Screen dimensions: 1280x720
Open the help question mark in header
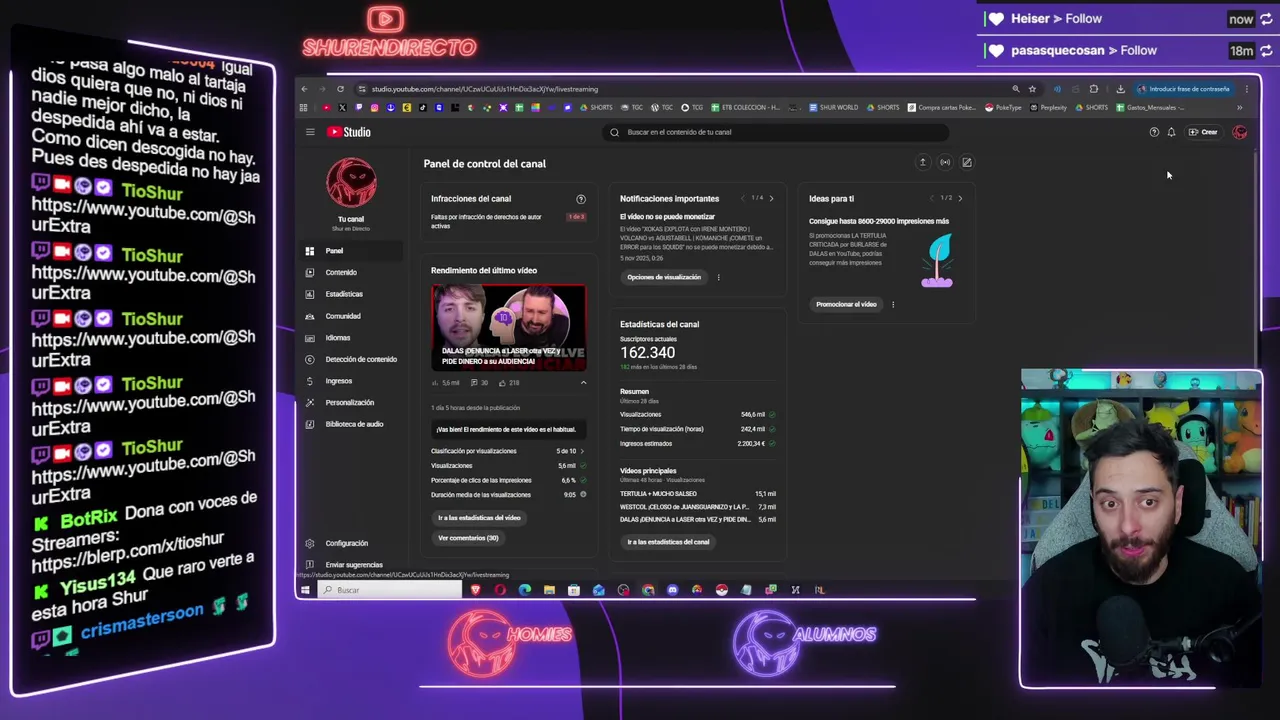1154,132
